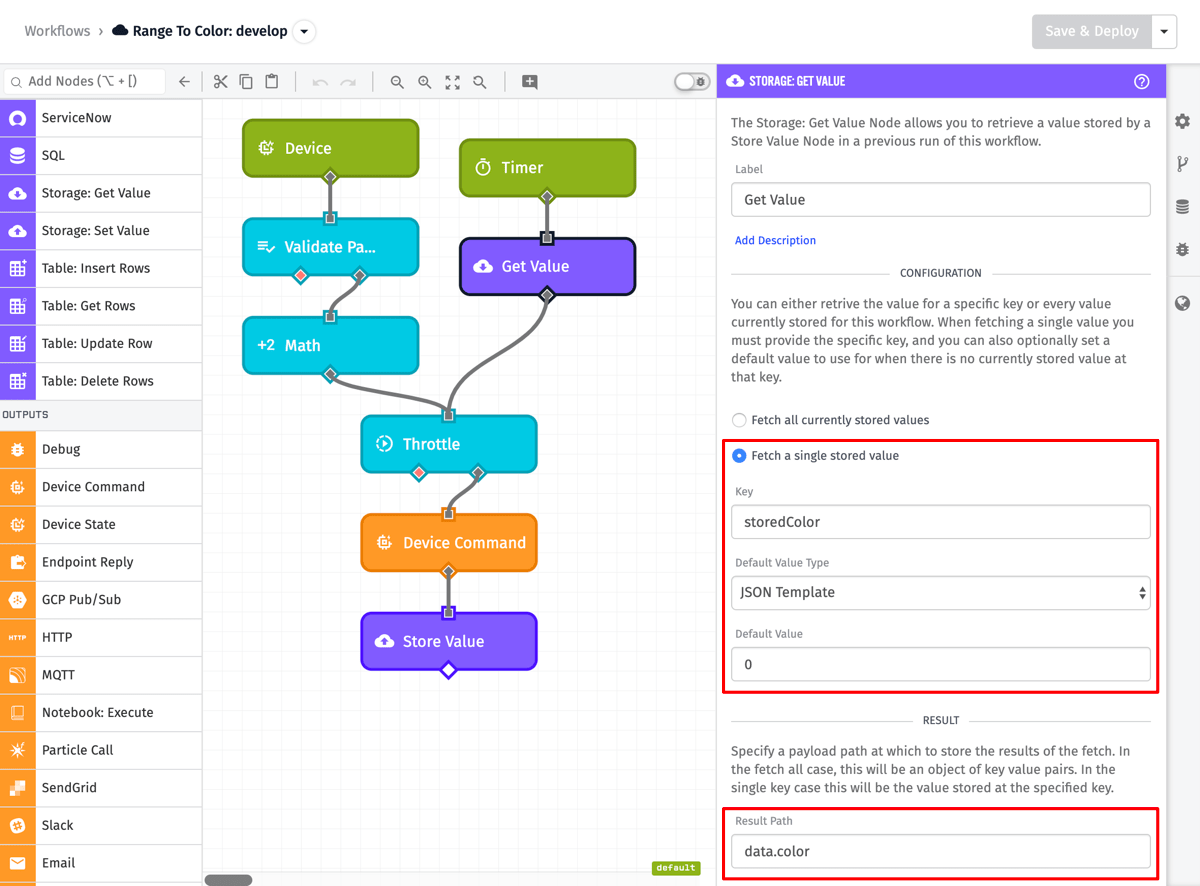1200x886 pixels.
Task: Select the Timer node on canvas
Action: pyautogui.click(x=547, y=168)
